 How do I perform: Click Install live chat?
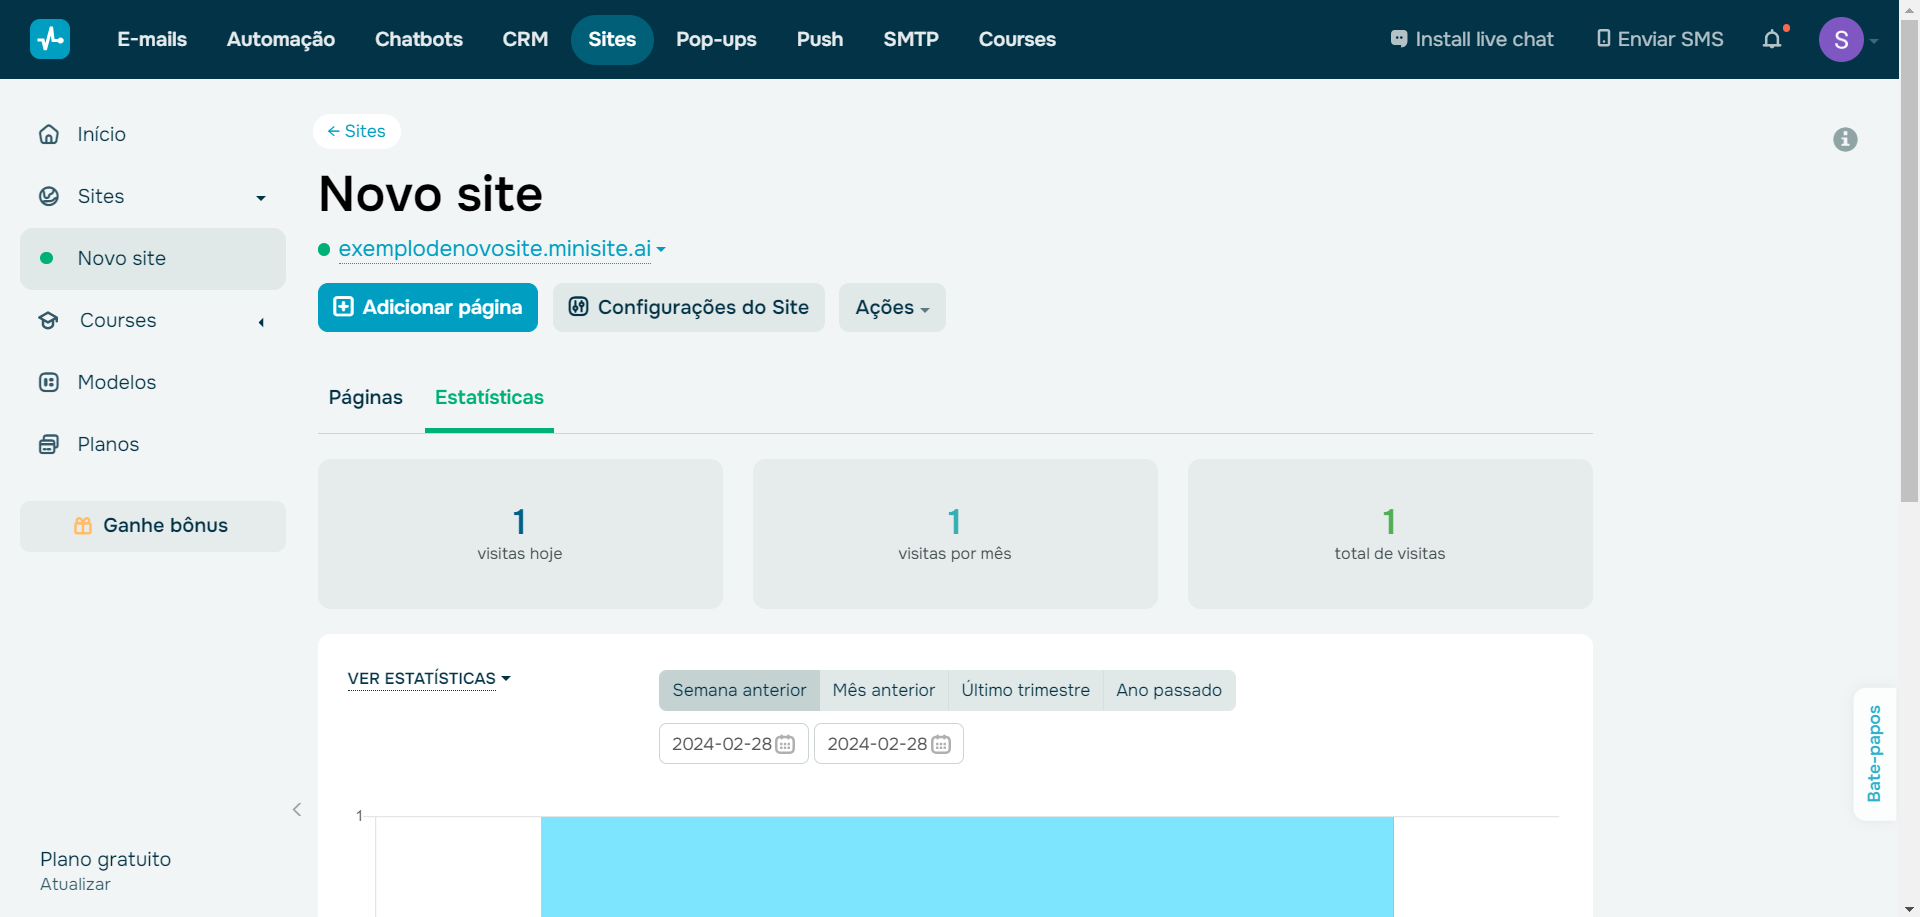click(1472, 39)
